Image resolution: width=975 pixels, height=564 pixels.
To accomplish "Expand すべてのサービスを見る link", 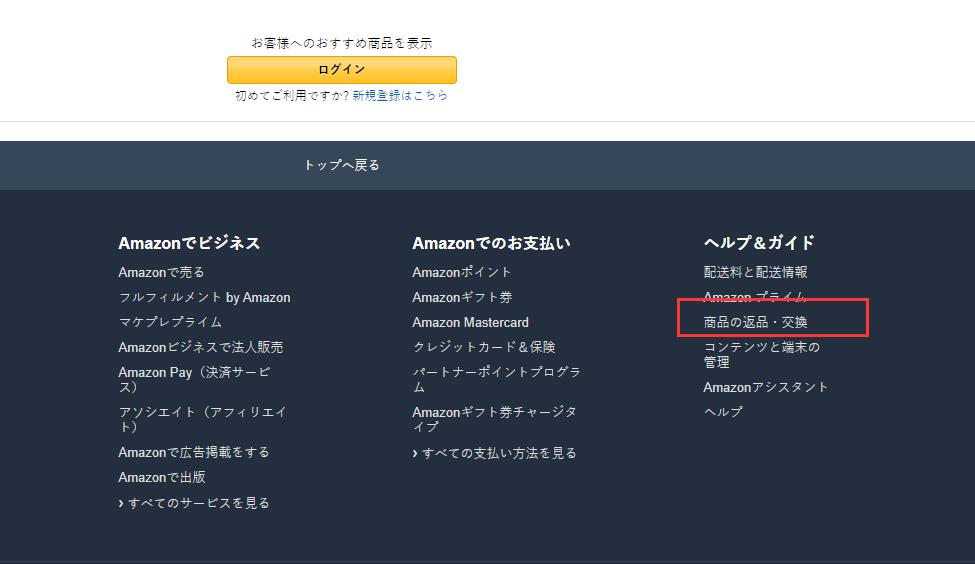I will click(x=194, y=502).
